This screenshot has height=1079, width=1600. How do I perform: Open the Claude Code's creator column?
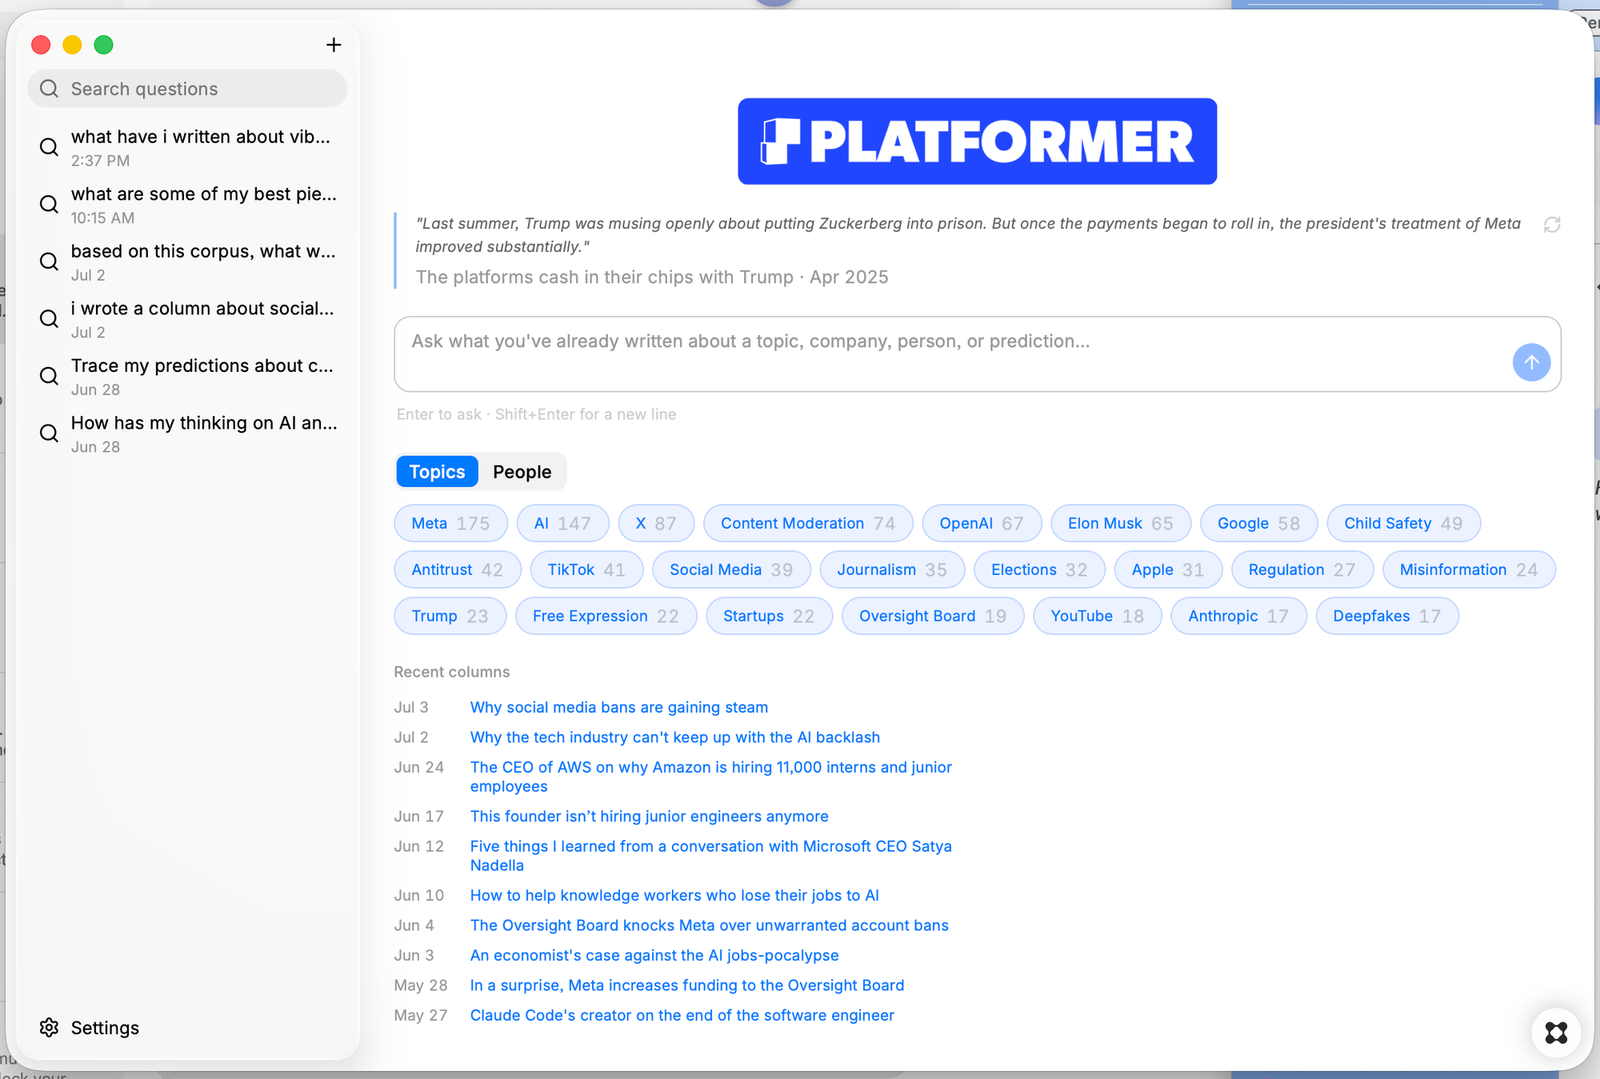(x=682, y=1015)
